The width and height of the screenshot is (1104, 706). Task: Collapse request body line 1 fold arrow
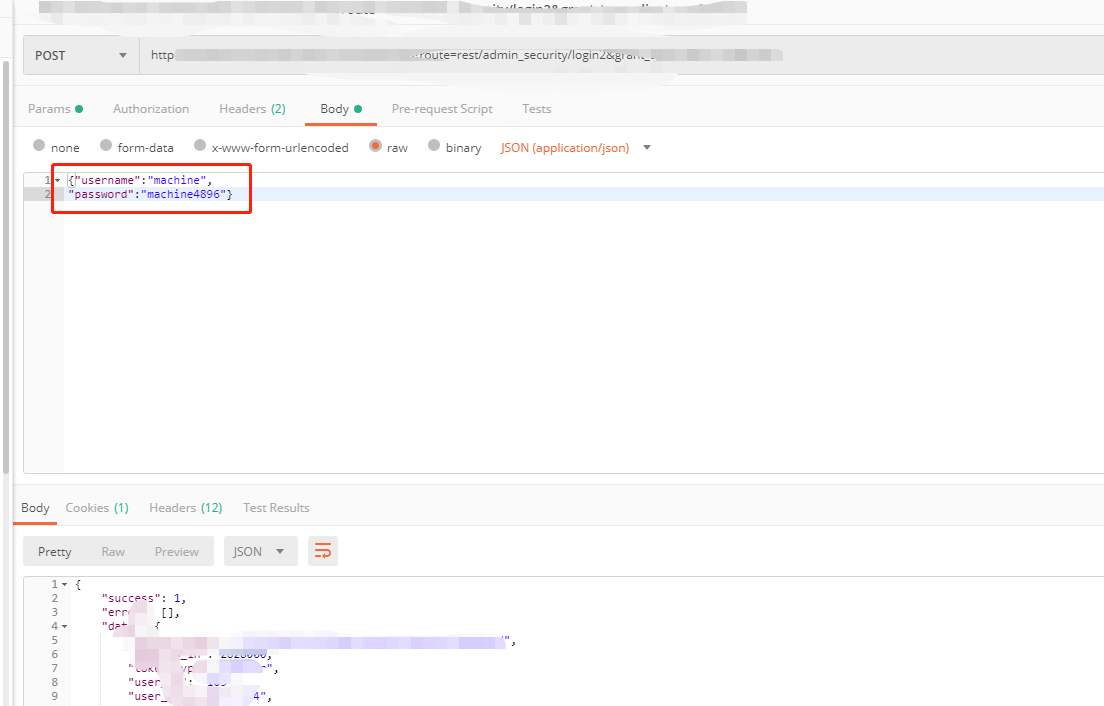point(58,181)
